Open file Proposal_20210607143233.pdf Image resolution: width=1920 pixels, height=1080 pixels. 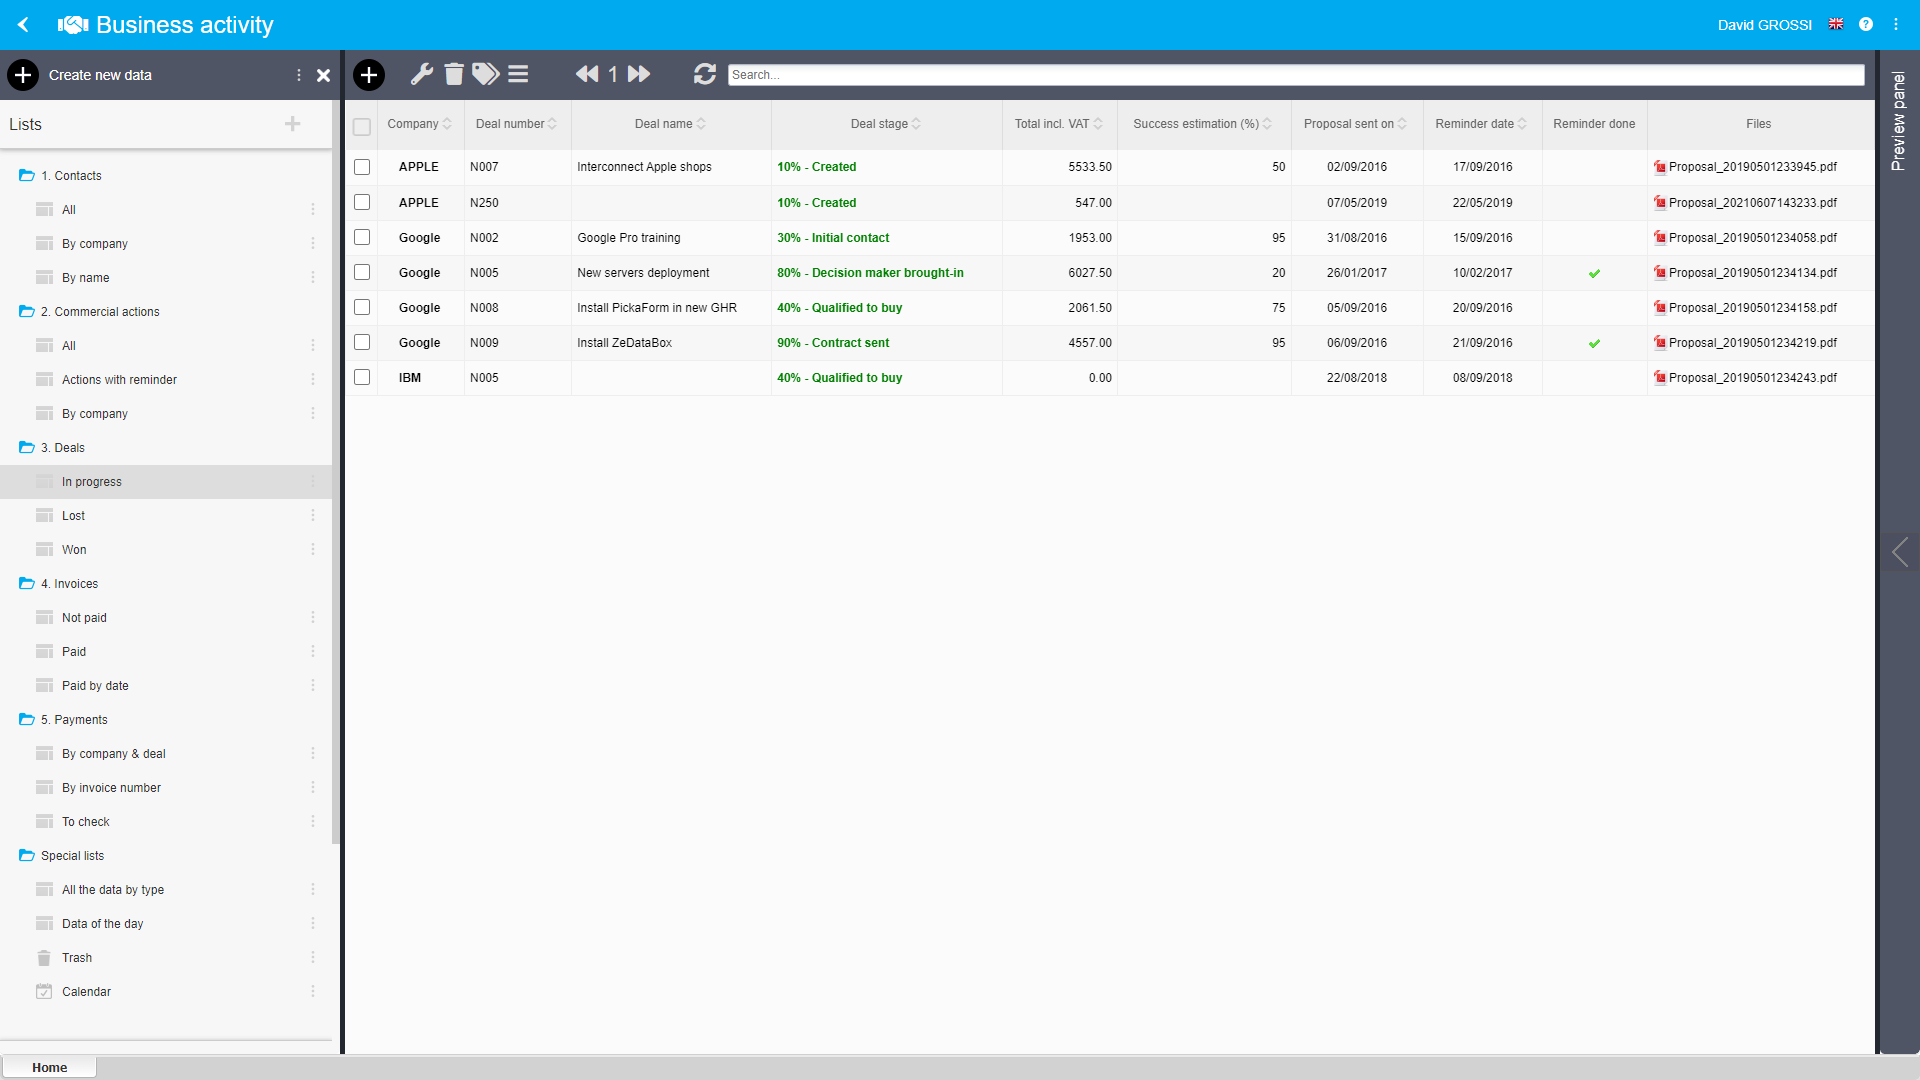1752,203
